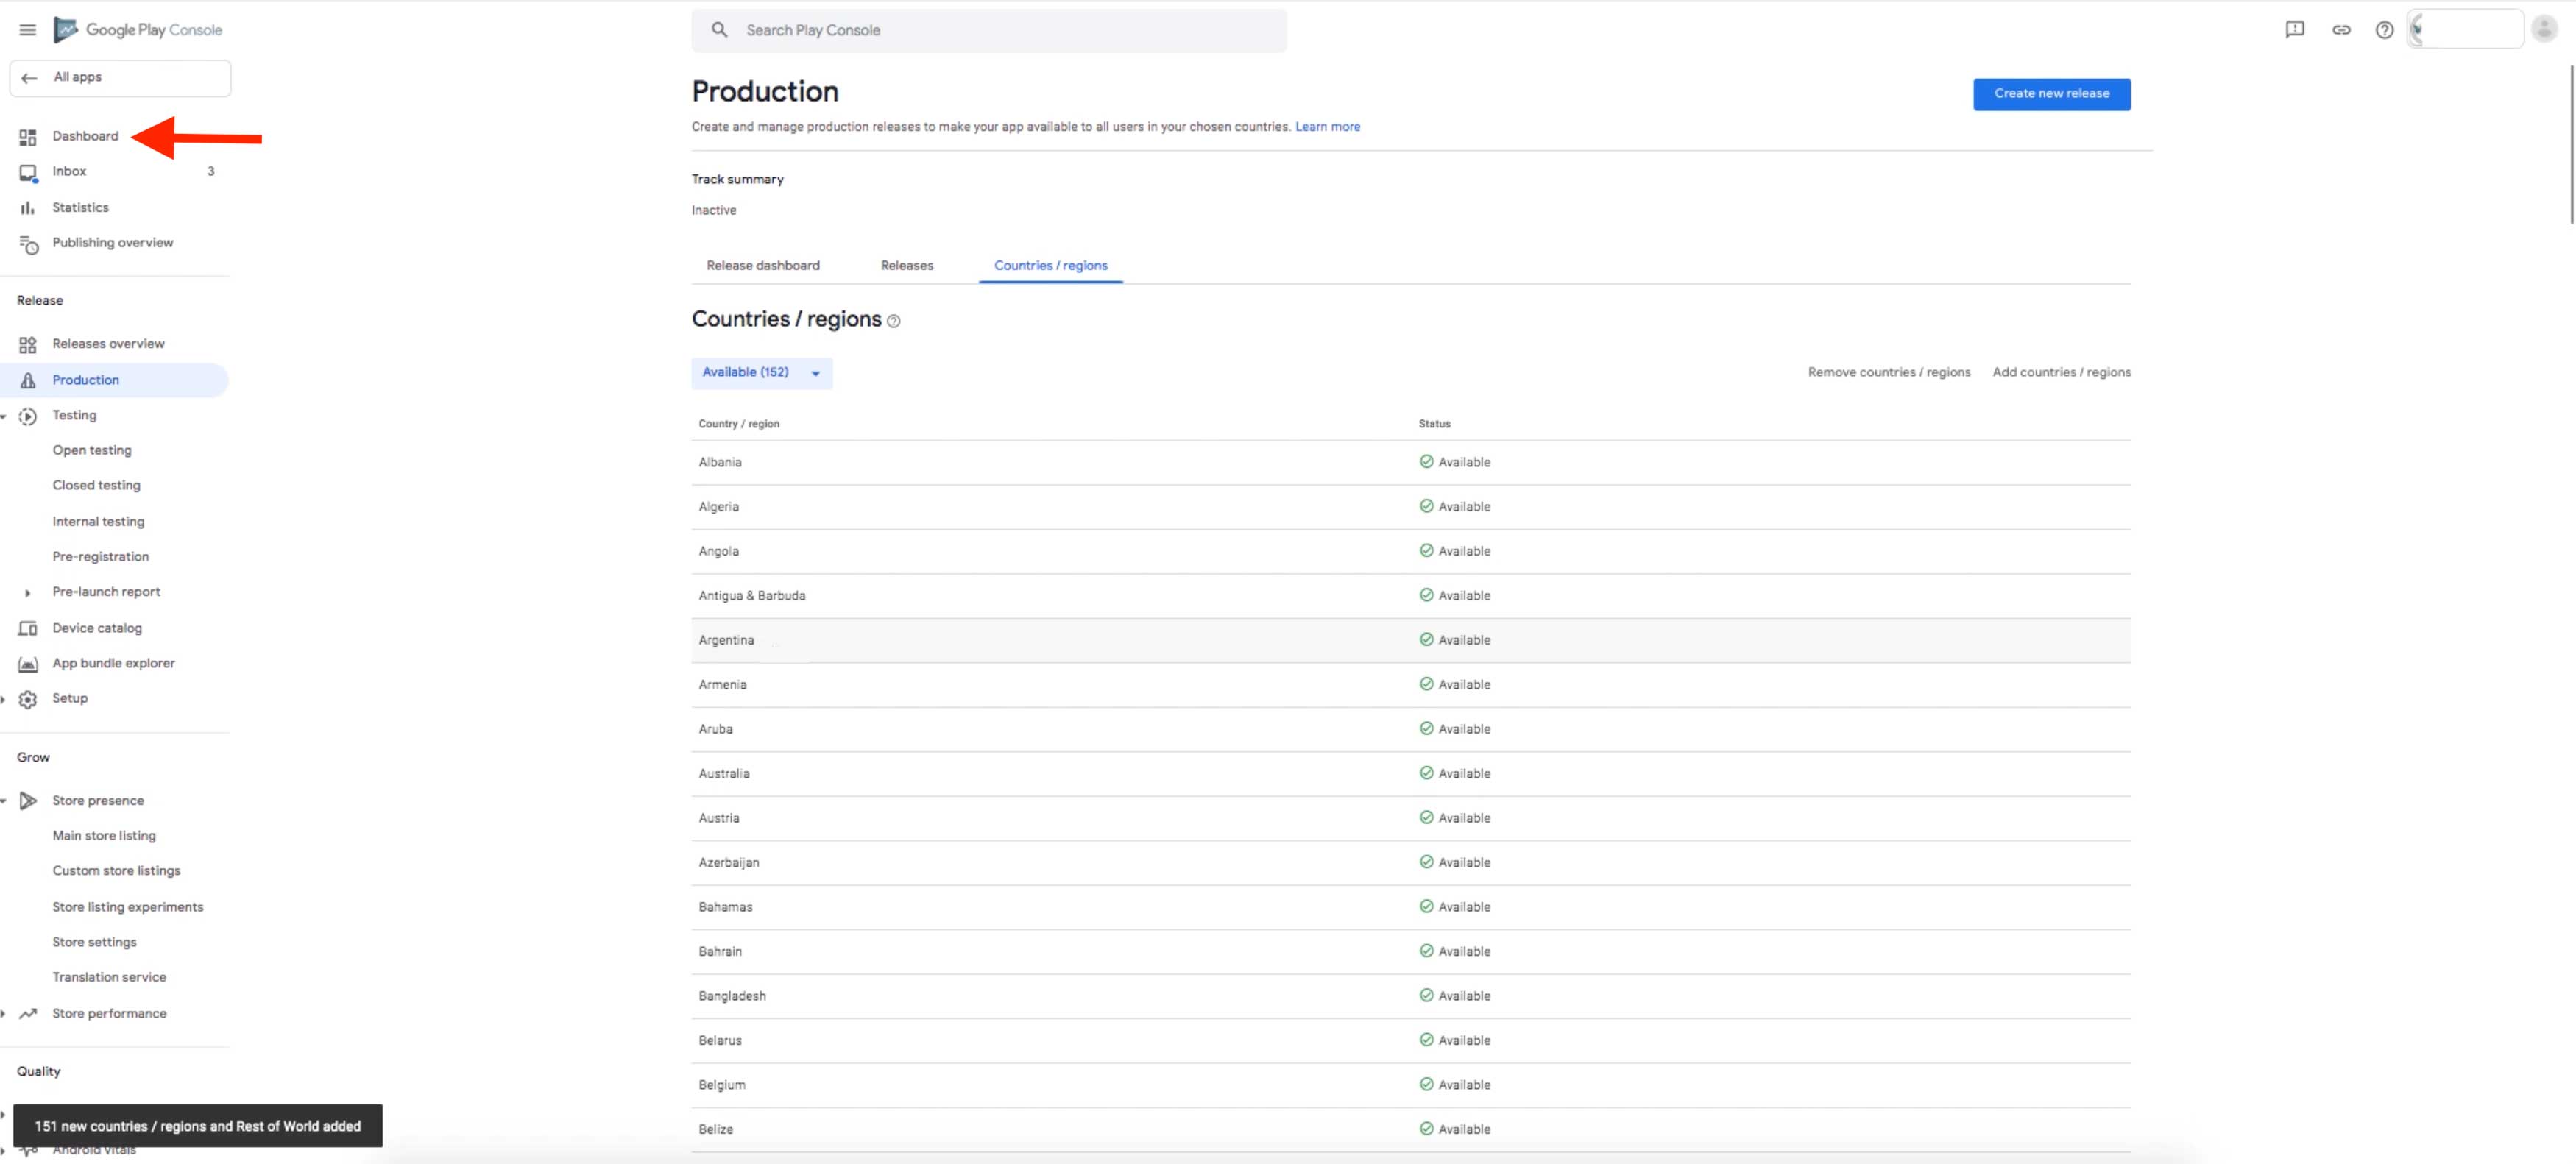The height and width of the screenshot is (1164, 2576).
Task: Click the Dashboard grid icon
Action: click(x=28, y=137)
